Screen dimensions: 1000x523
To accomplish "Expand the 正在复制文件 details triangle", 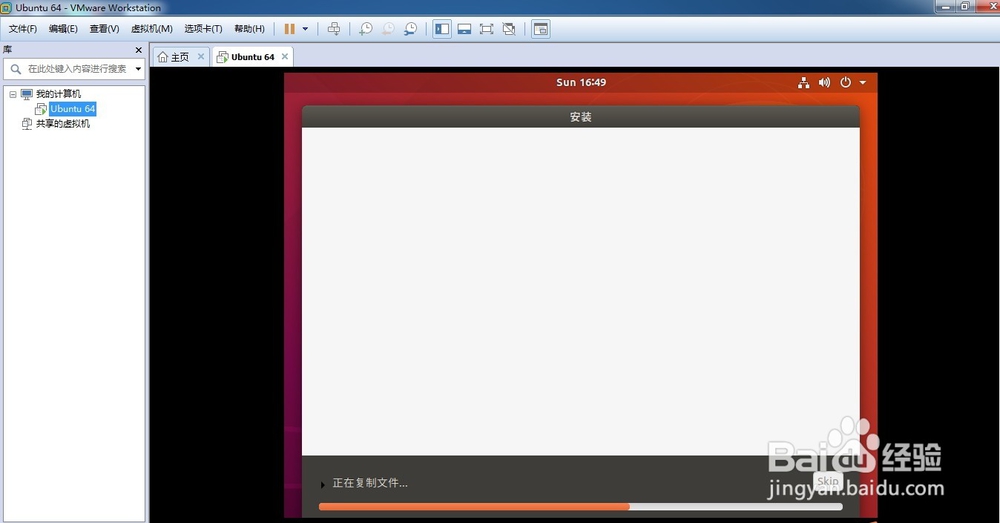I will click(323, 485).
